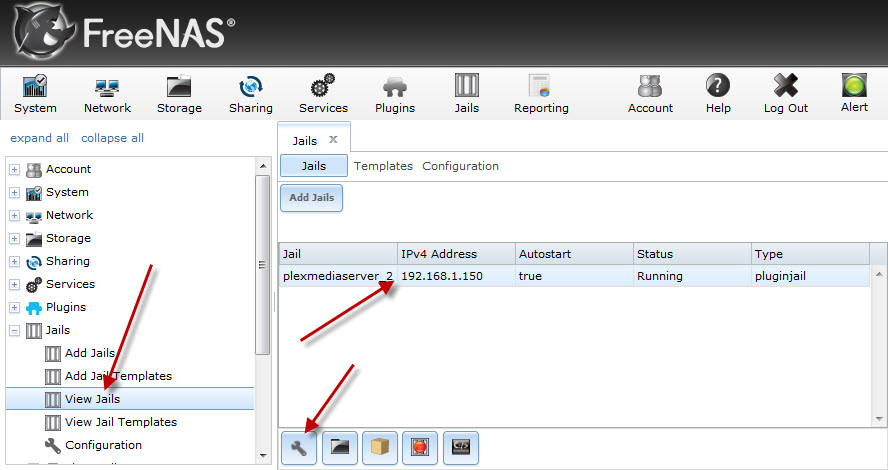
Task: Click the sidebar tree scroll up arrow
Action: pyautogui.click(x=263, y=165)
